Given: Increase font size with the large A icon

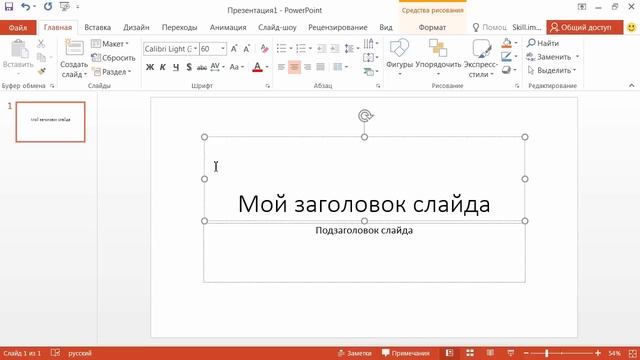Looking at the screenshot, I should click(234, 49).
